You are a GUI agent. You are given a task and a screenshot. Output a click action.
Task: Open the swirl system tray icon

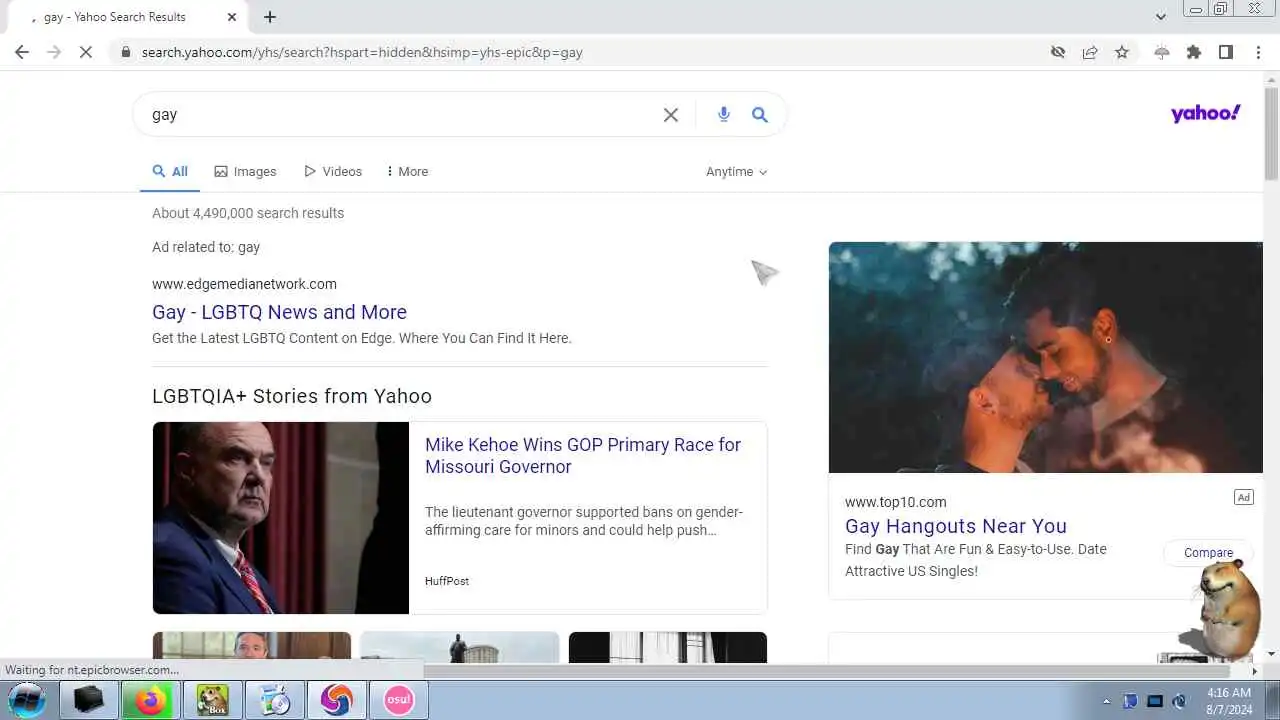click(1179, 701)
